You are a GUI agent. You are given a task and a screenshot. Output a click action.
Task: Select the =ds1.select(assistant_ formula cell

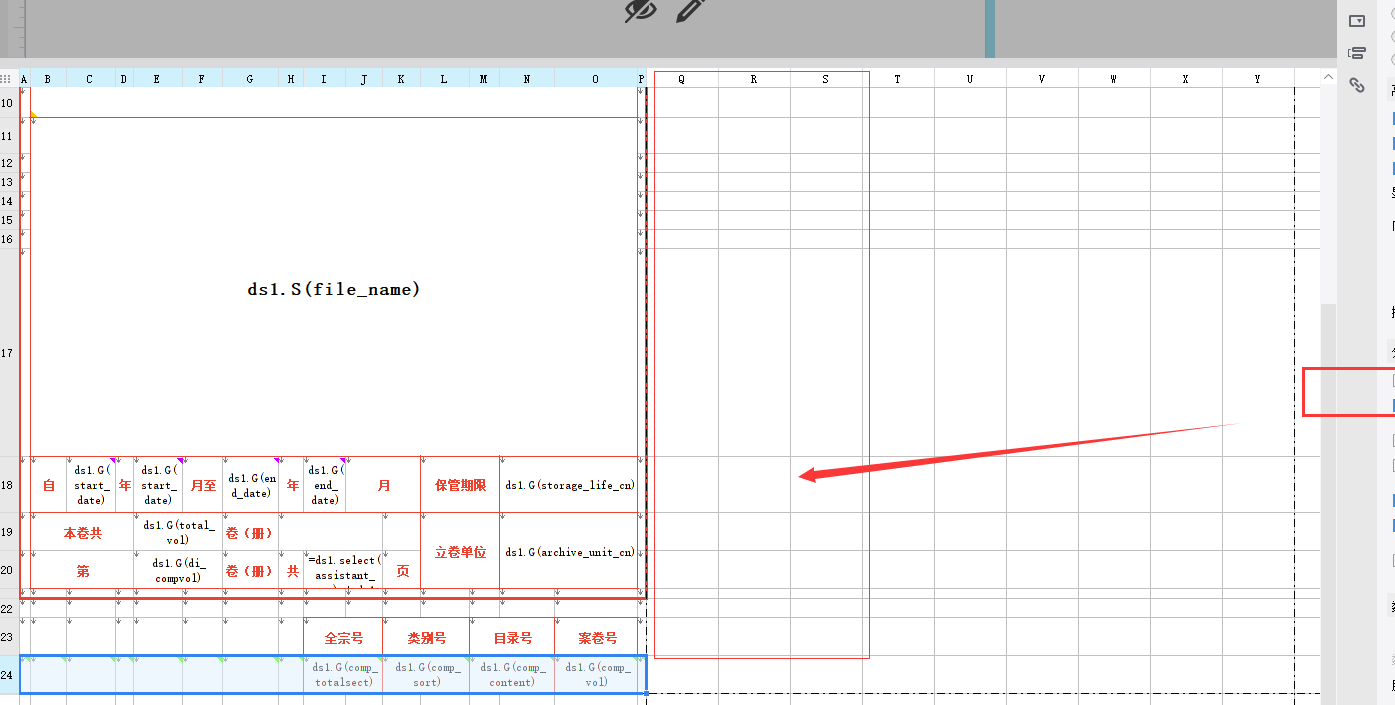[x=343, y=570]
